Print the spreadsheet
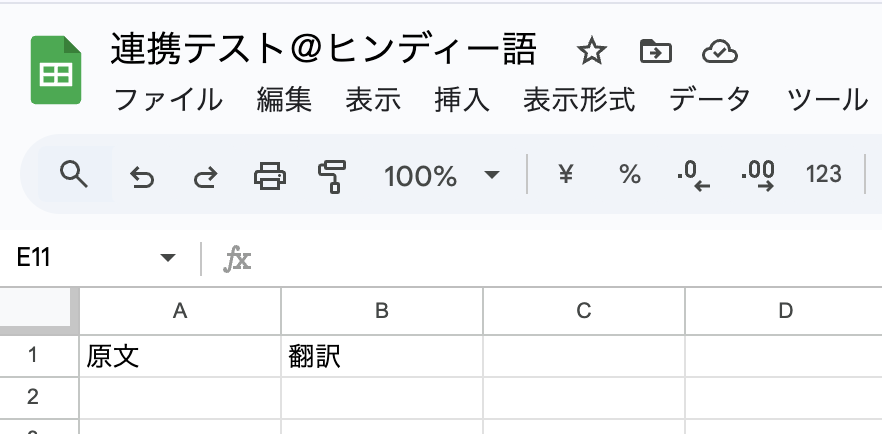Image resolution: width=882 pixels, height=434 pixels. (269, 176)
